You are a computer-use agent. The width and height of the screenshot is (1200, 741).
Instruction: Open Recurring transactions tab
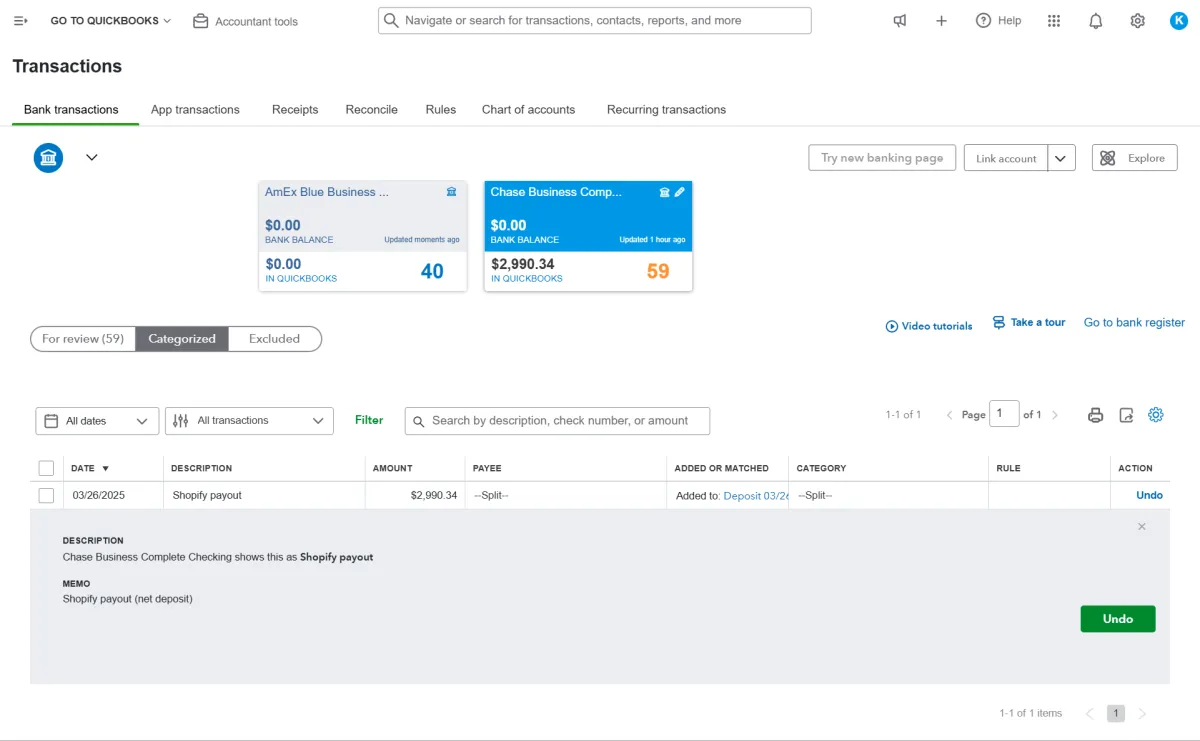666,110
